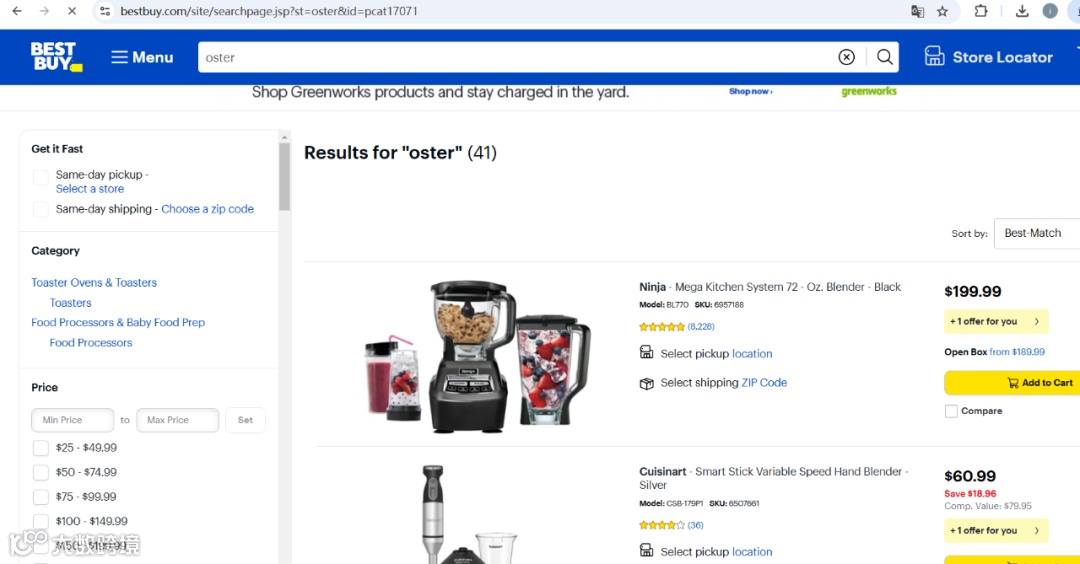This screenshot has width=1080, height=564.
Task: Select Toaster Ovens & Toasters category
Action: pos(94,282)
